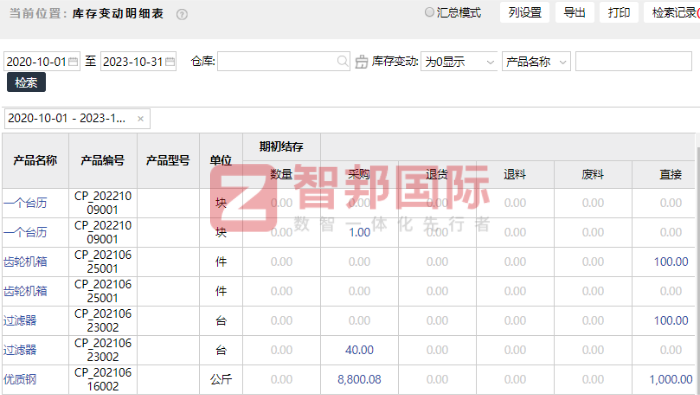
Task: Click the 退料 column header
Action: tap(515, 175)
